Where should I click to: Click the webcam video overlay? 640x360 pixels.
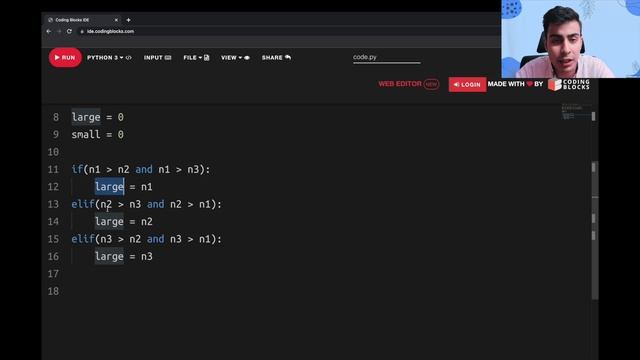[571, 39]
